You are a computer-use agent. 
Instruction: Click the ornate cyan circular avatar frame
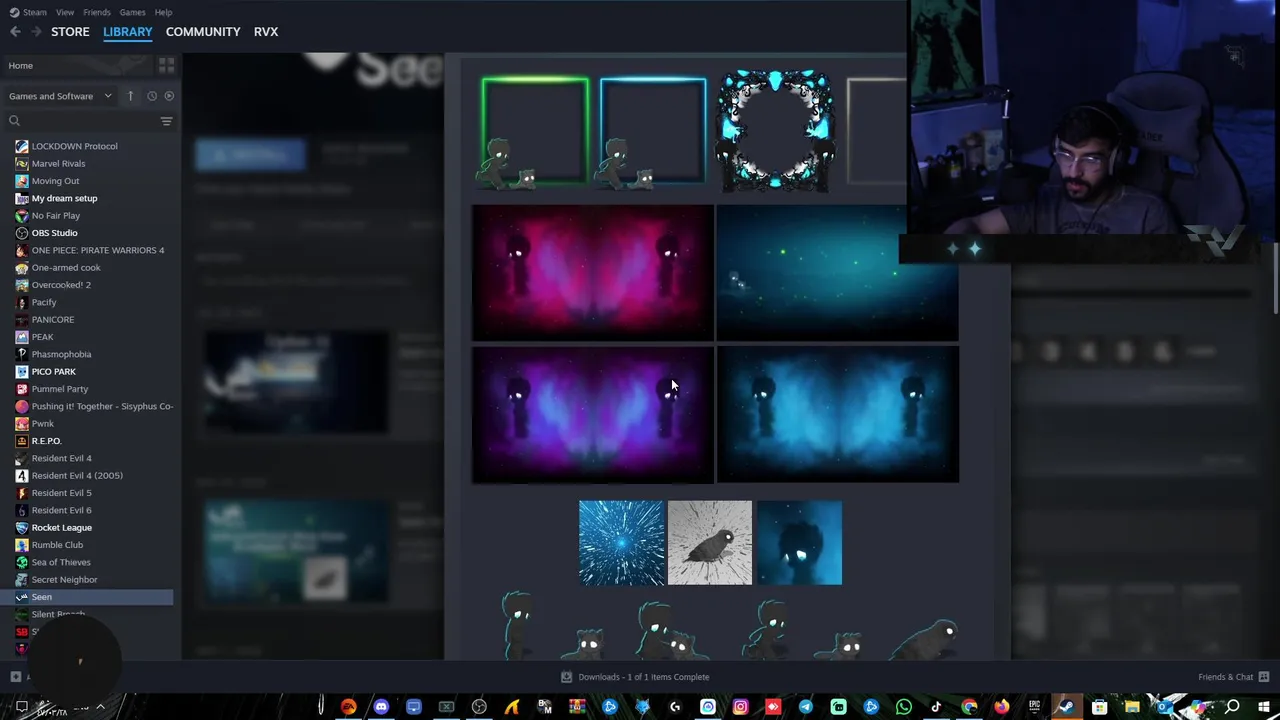pyautogui.click(x=775, y=131)
